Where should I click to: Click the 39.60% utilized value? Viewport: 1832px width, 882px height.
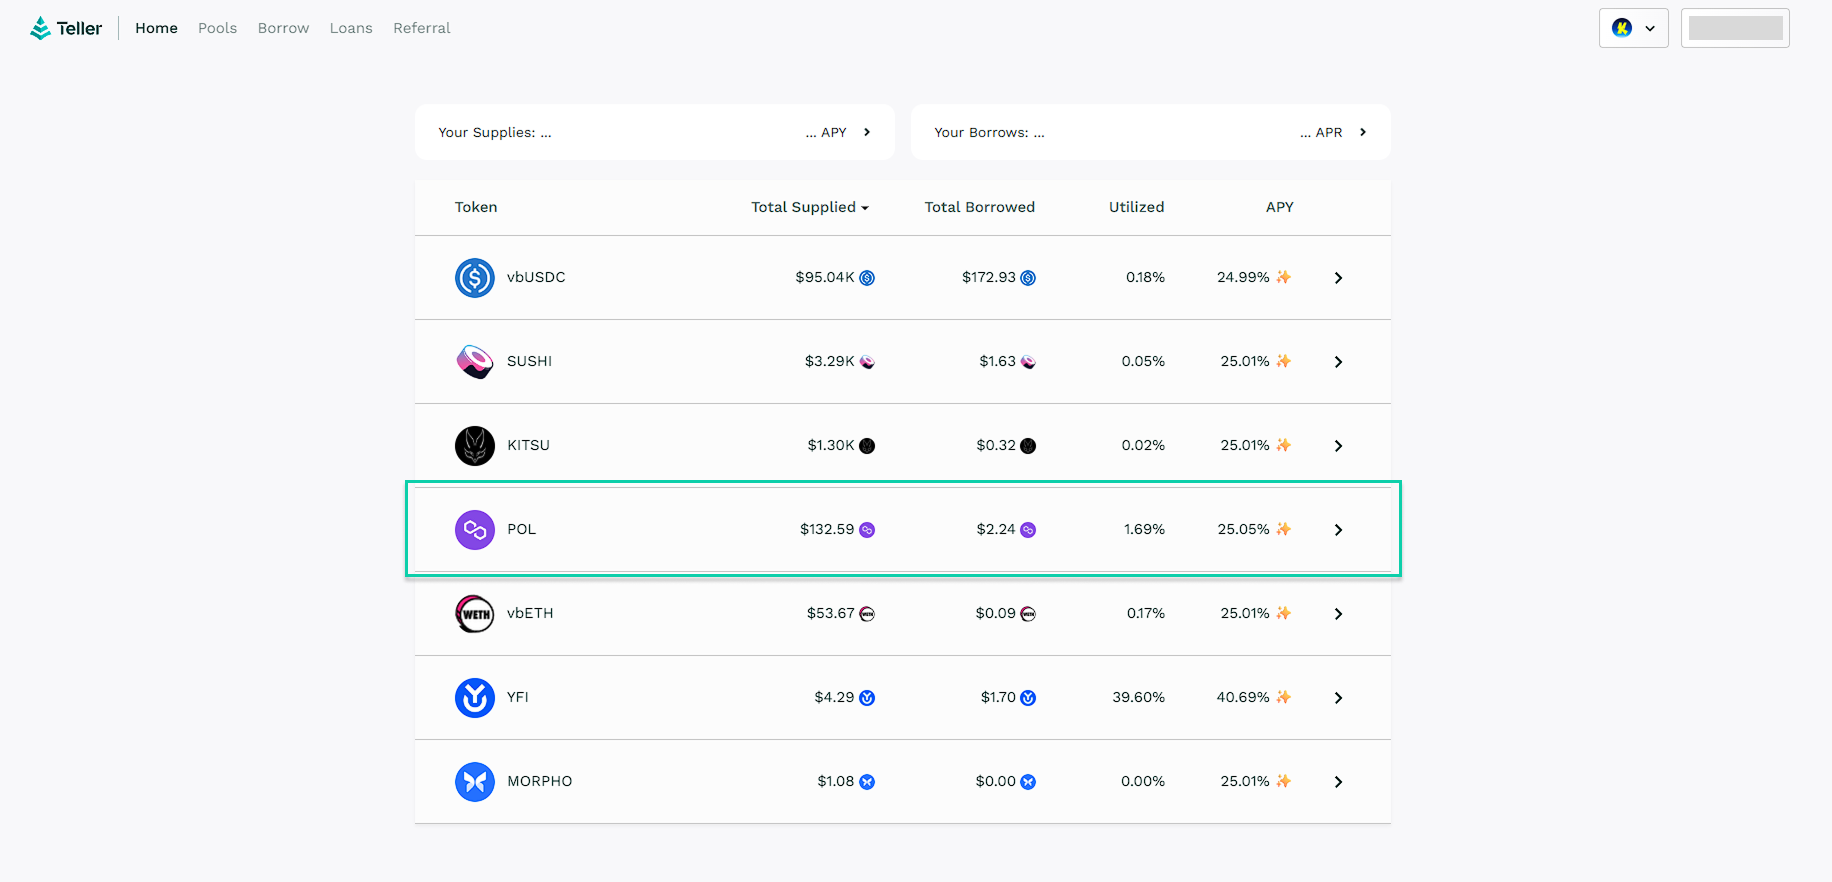(x=1139, y=697)
